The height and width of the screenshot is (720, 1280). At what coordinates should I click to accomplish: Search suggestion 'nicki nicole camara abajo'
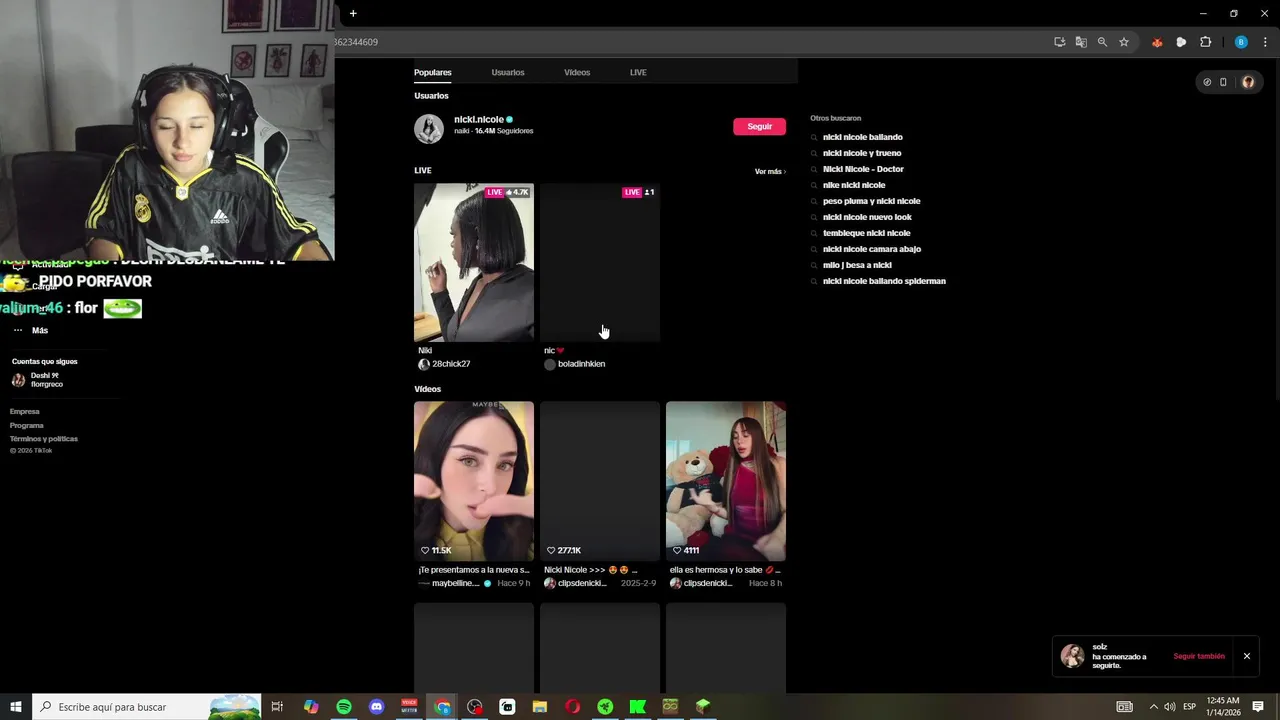[872, 249]
